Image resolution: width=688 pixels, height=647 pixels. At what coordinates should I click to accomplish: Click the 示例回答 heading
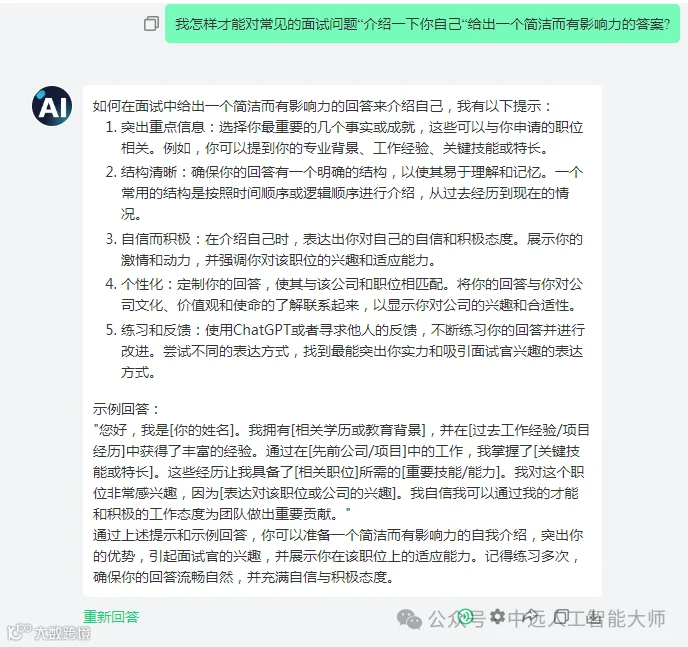pyautogui.click(x=126, y=409)
